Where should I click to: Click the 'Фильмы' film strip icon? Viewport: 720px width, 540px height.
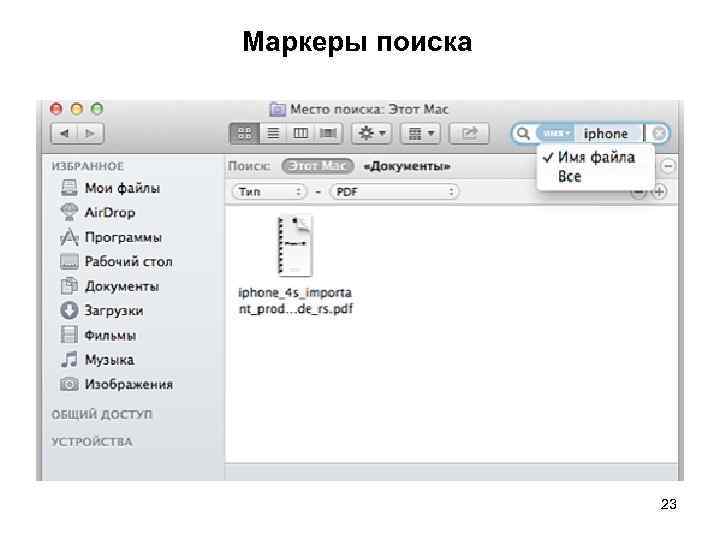pyautogui.click(x=69, y=335)
